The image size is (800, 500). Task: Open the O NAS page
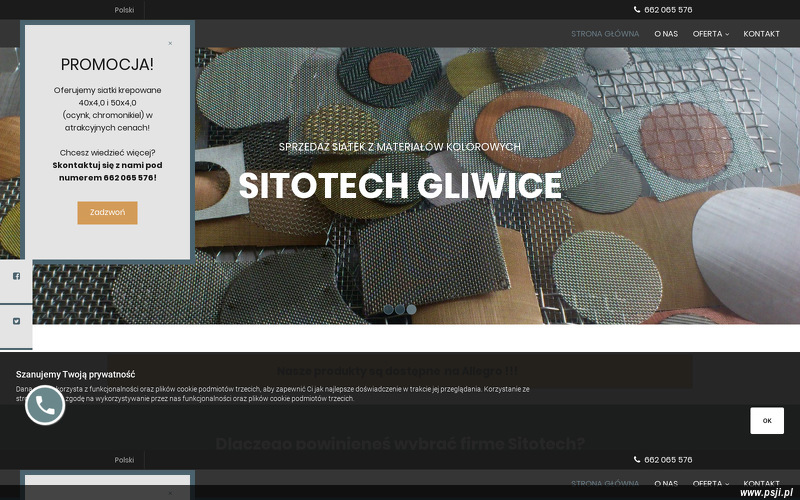(x=666, y=34)
